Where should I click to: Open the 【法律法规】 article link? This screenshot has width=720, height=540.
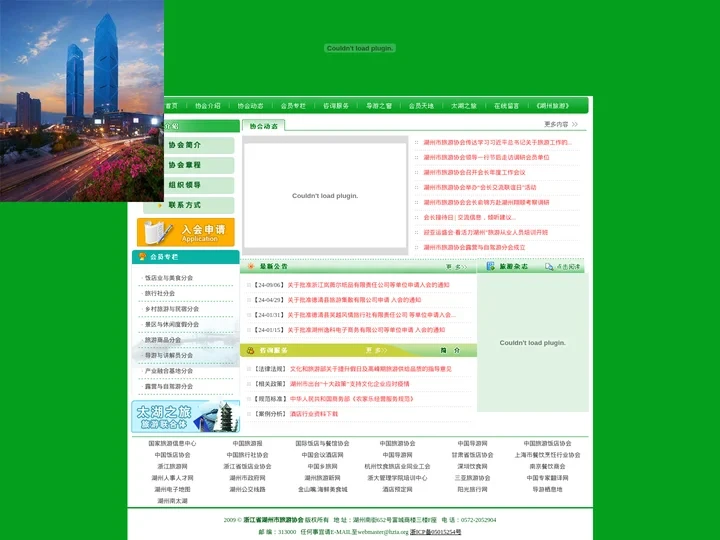pos(371,369)
